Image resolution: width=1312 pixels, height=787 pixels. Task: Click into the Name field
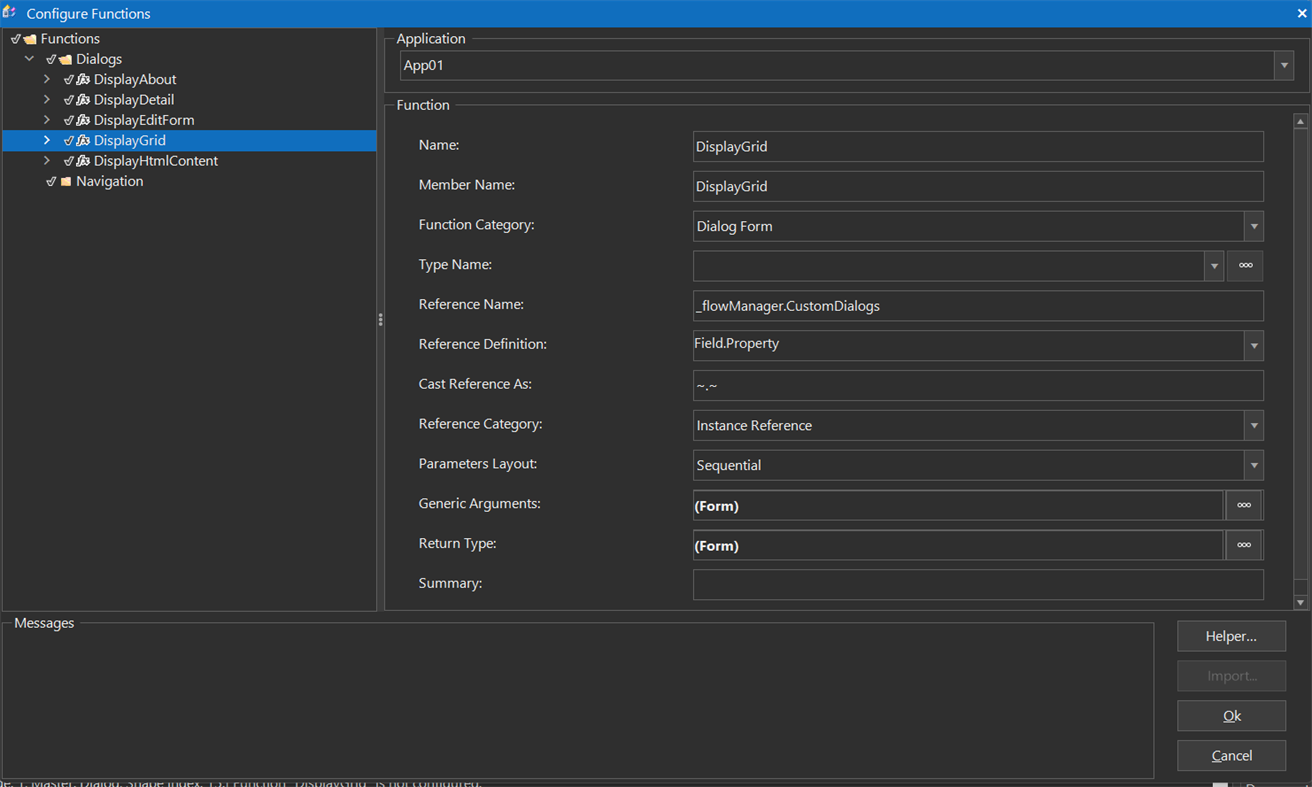click(x=978, y=147)
